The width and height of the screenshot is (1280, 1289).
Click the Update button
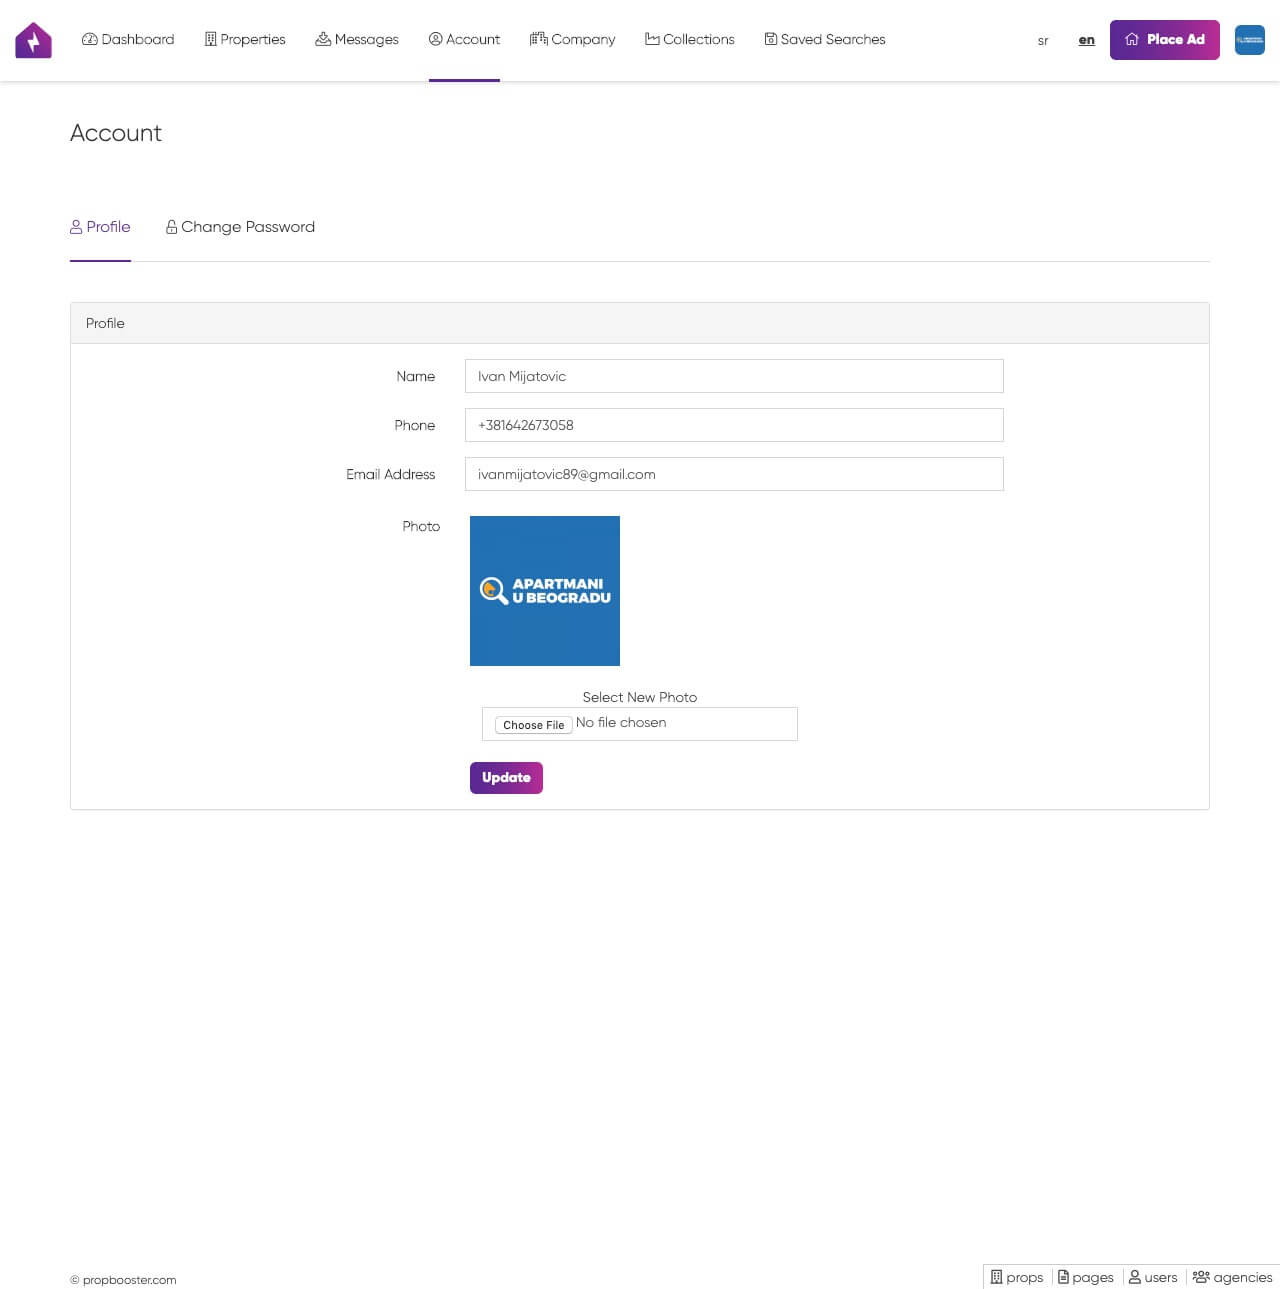click(x=506, y=778)
